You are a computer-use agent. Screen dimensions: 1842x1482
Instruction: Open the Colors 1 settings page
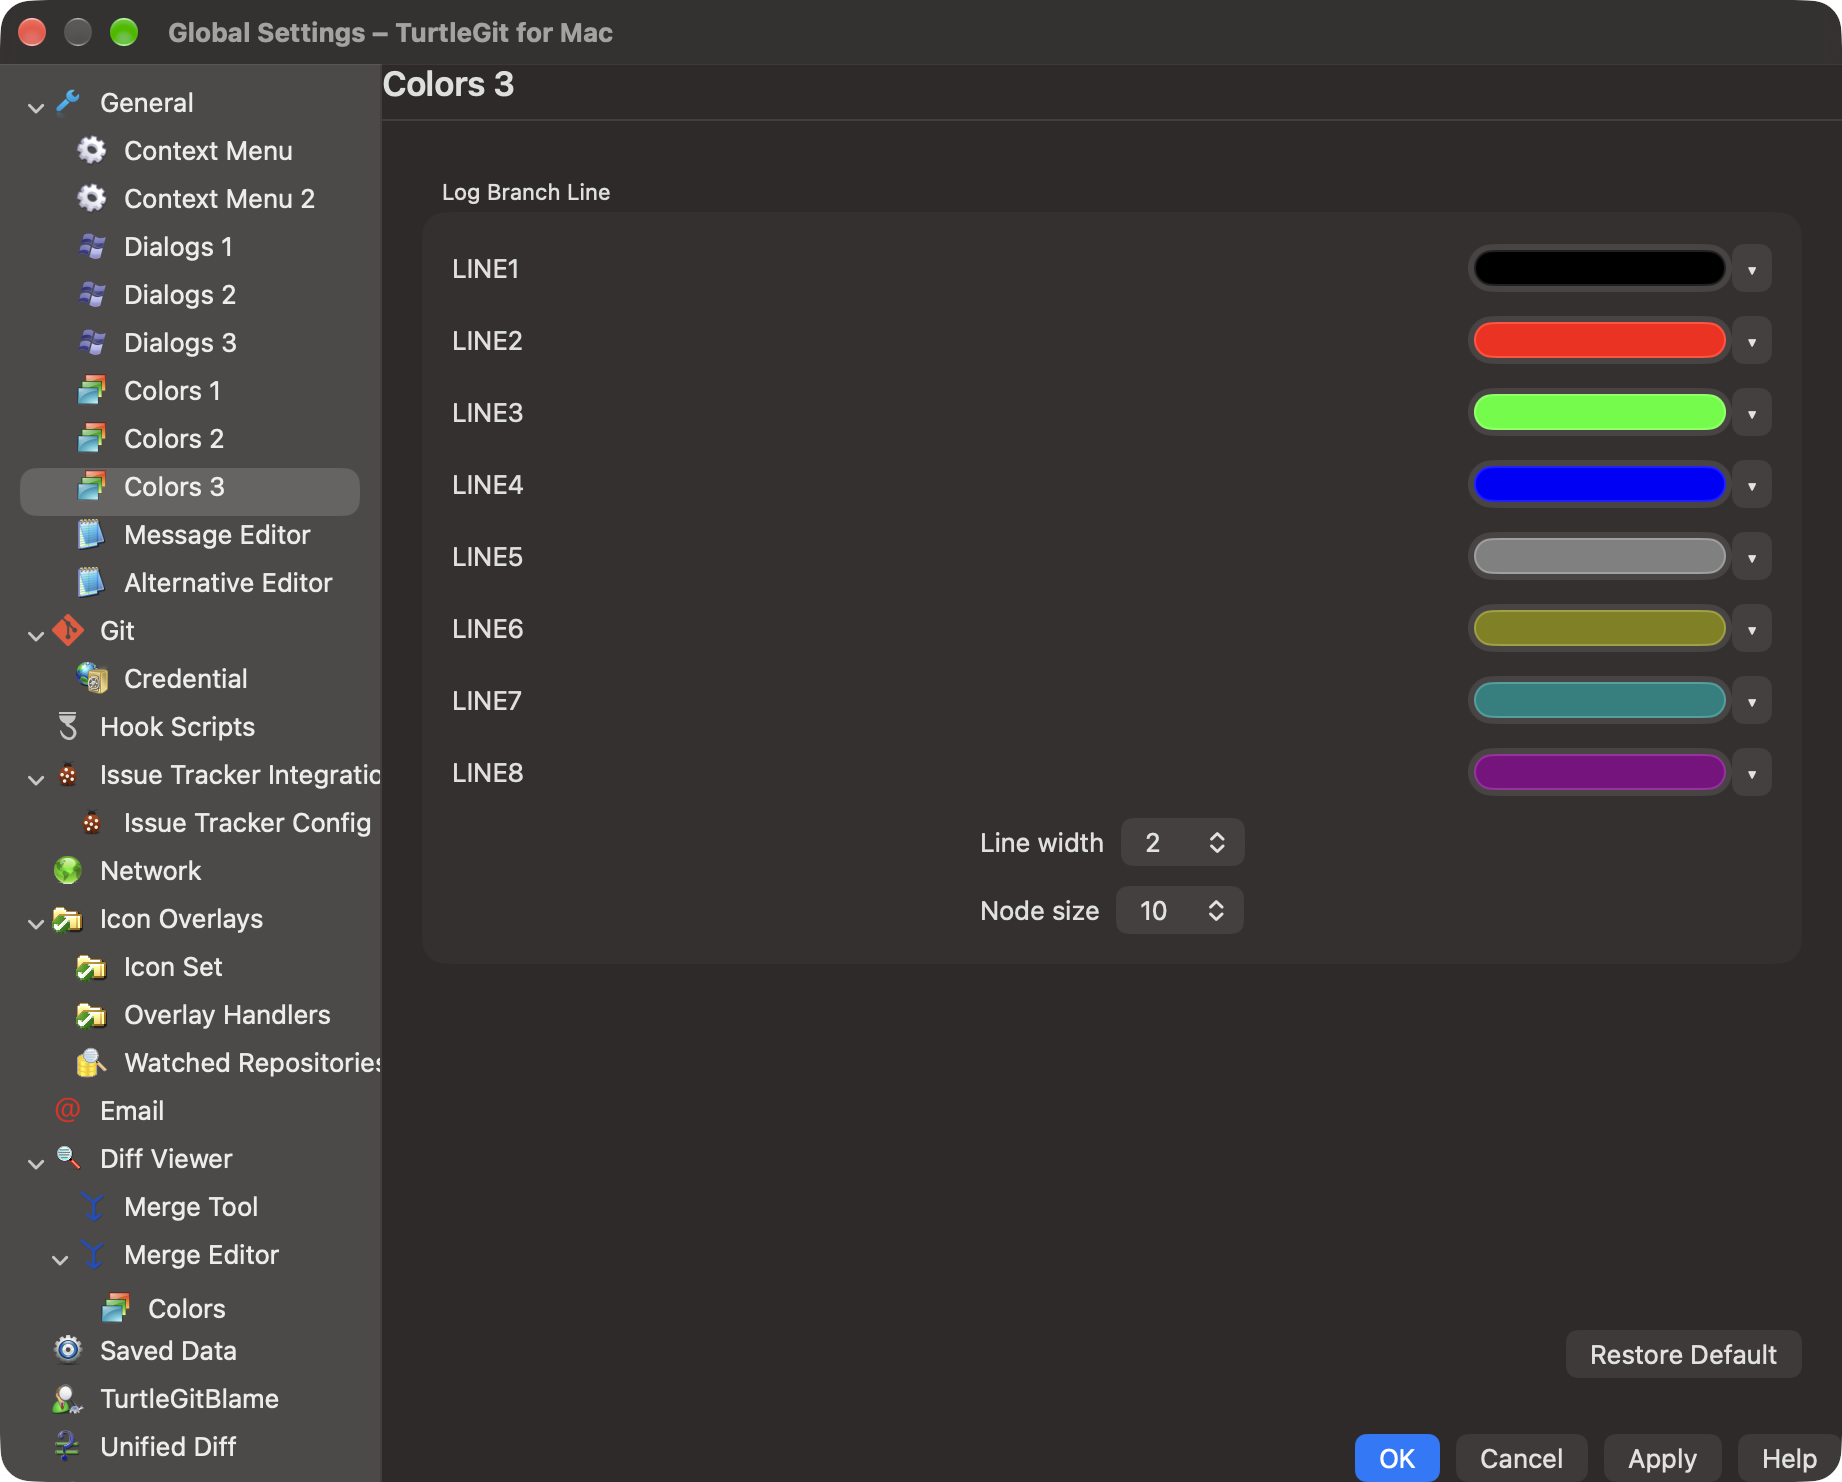point(172,390)
